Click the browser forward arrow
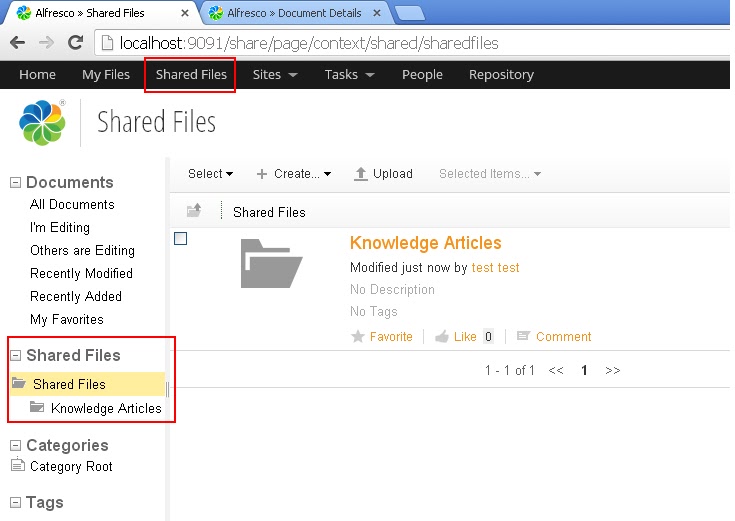This screenshot has height=521, width=735. coord(46,43)
